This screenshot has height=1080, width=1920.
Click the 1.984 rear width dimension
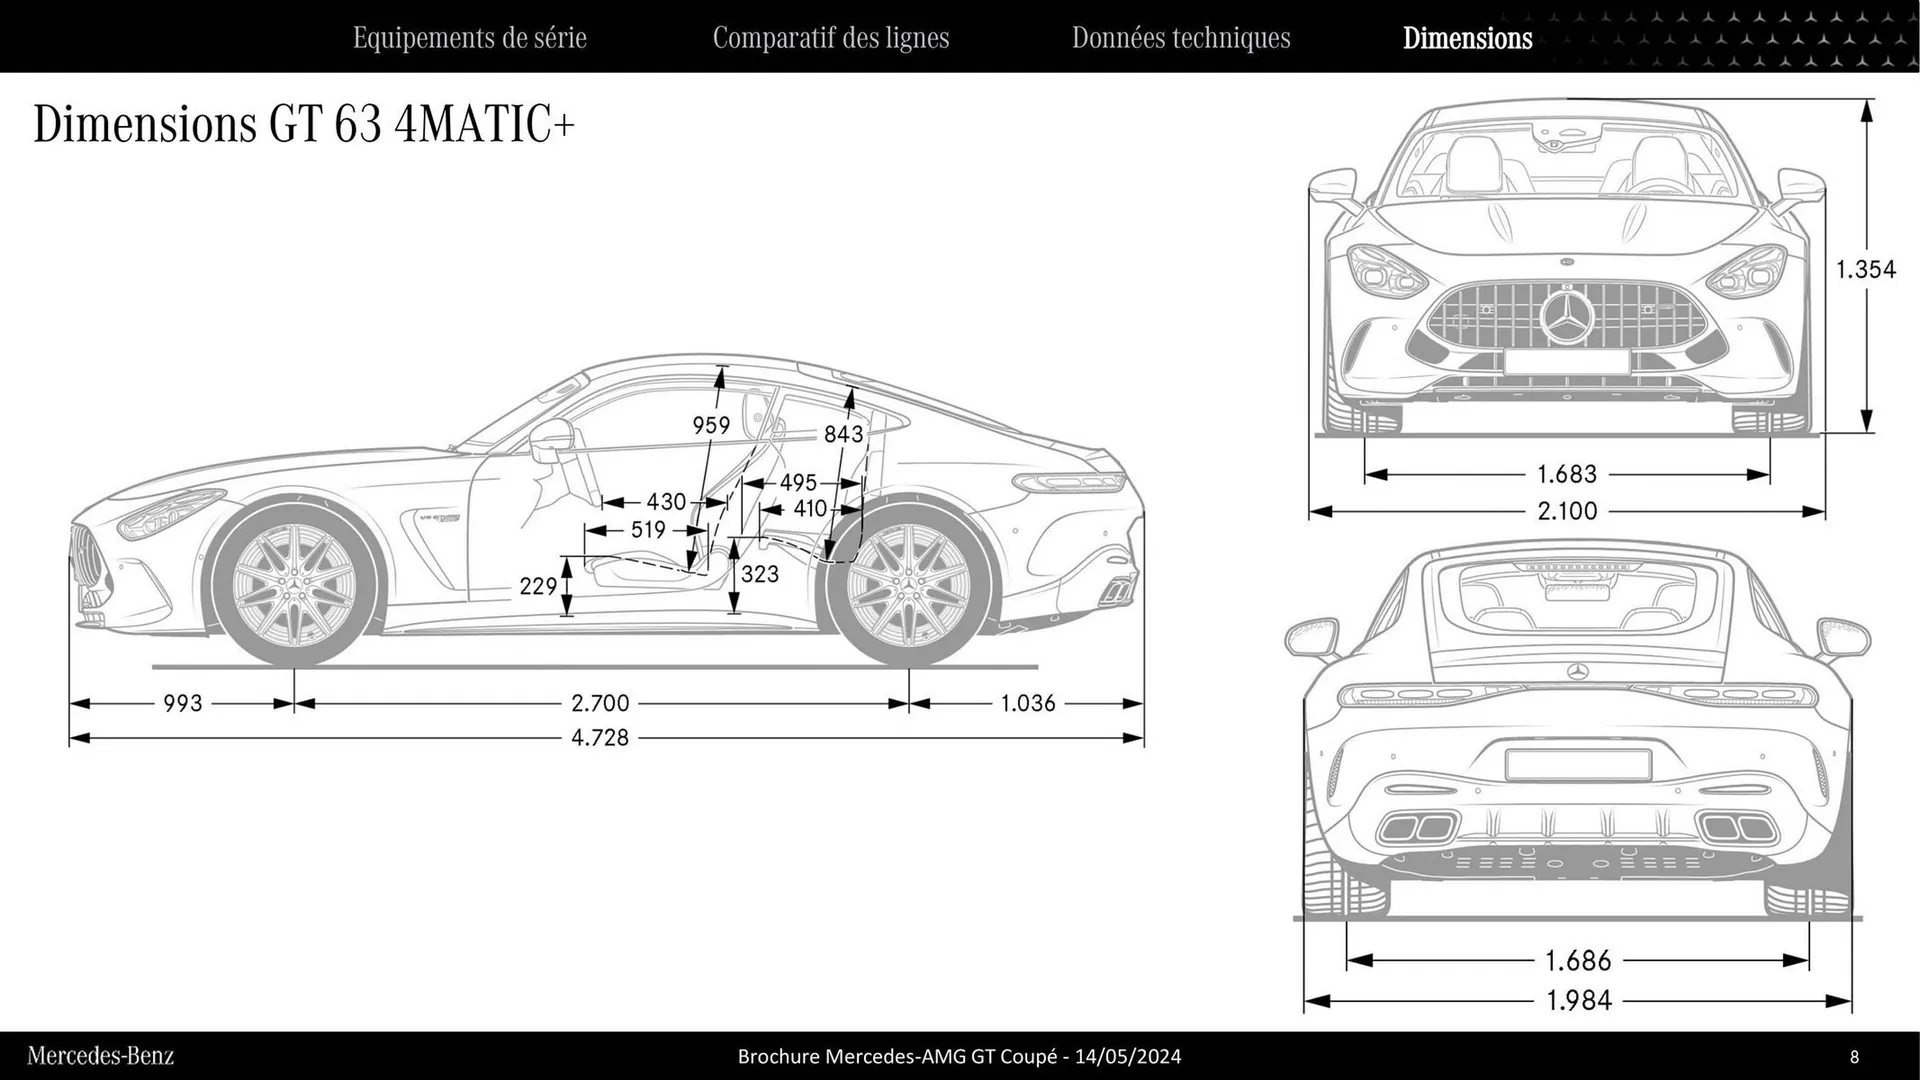[1578, 1000]
